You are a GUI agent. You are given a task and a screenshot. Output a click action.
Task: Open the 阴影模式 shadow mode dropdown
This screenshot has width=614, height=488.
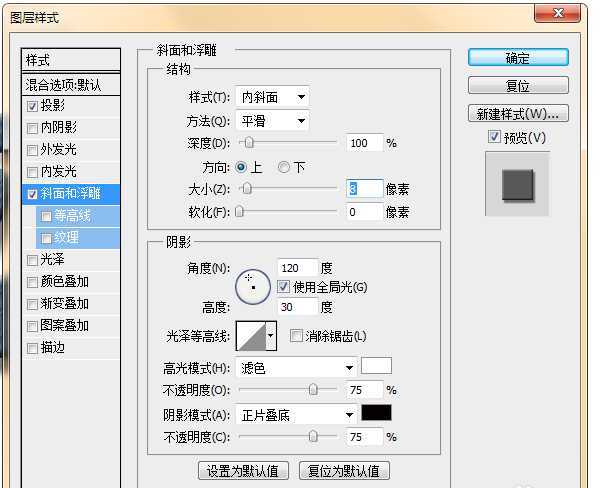(x=296, y=414)
